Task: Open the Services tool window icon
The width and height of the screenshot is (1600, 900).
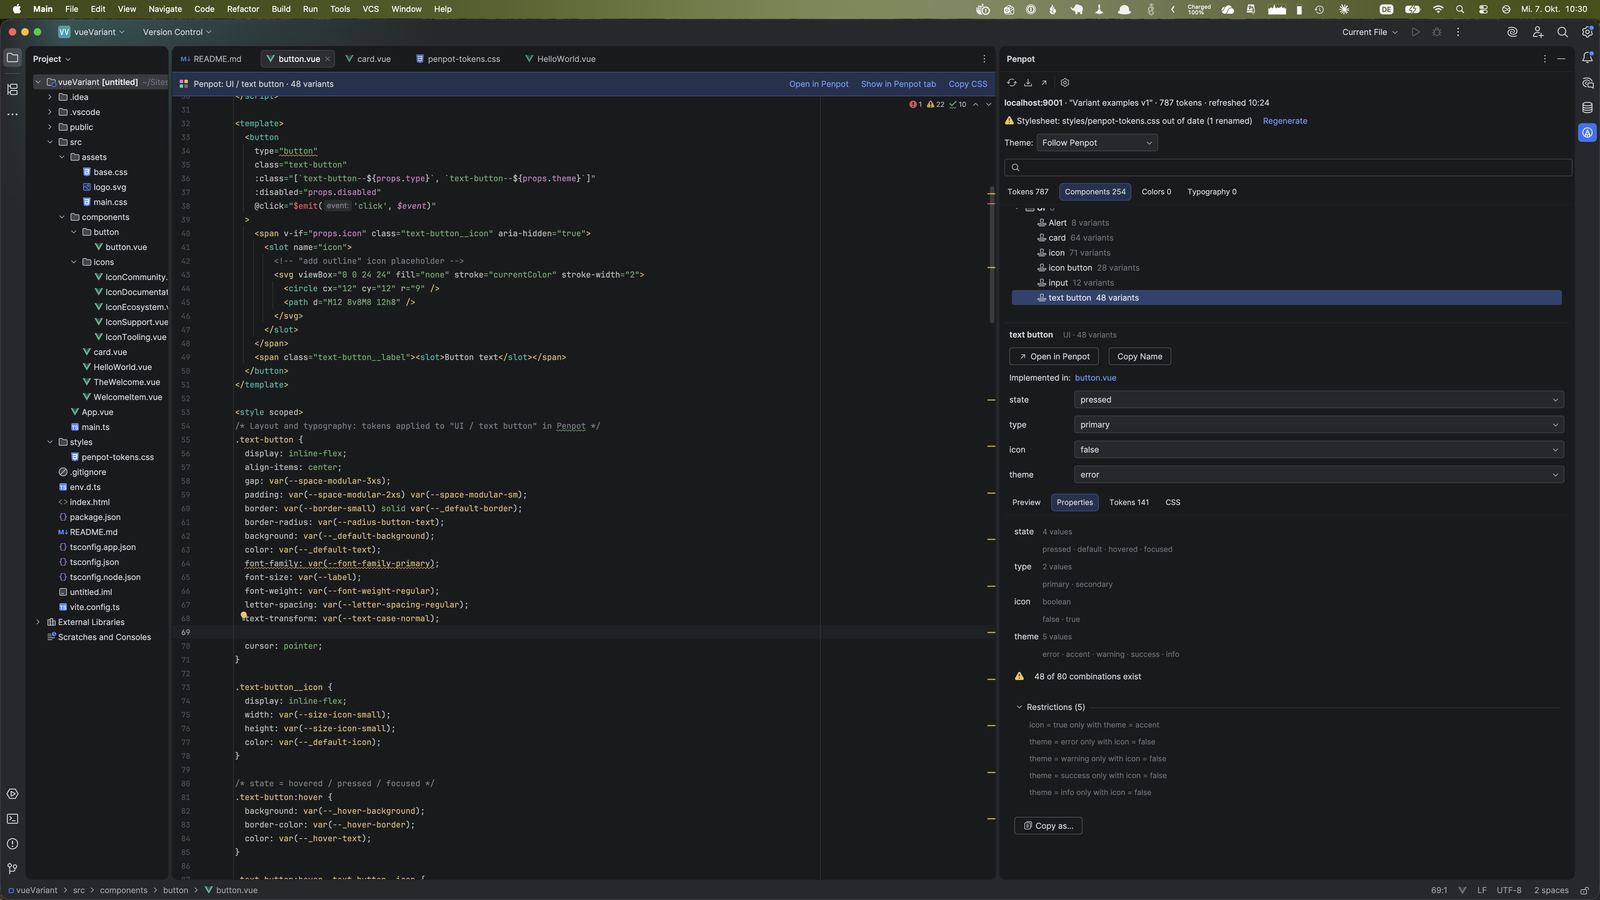Action: (x=12, y=794)
